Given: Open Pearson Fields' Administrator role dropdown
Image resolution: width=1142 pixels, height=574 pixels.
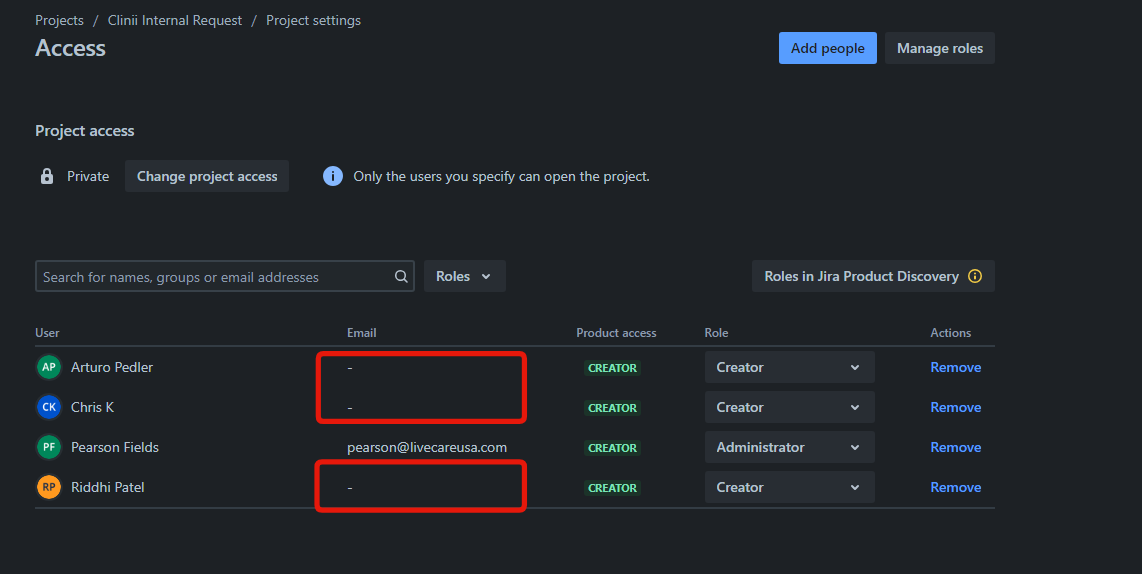Looking at the screenshot, I should tap(789, 447).
